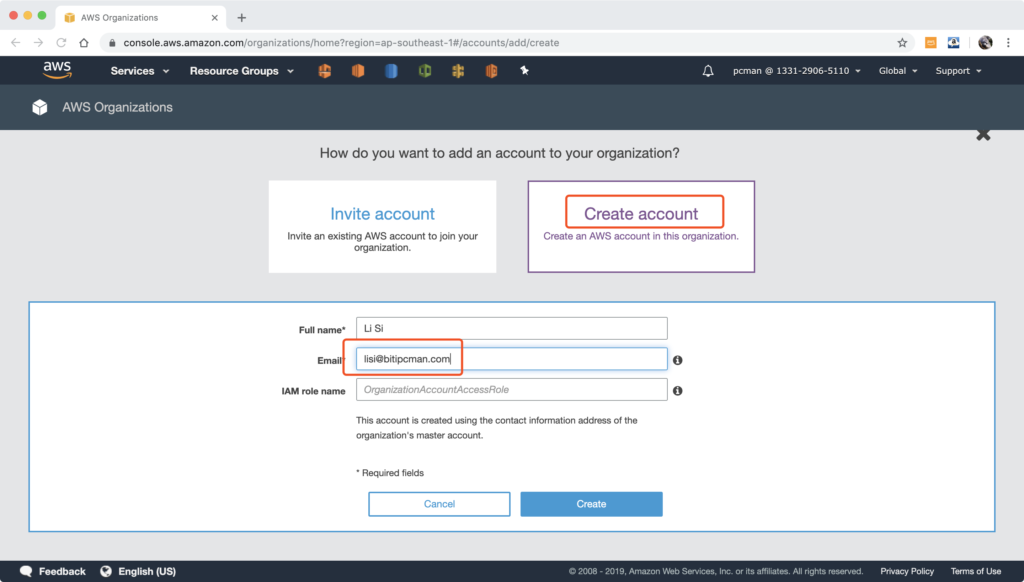Open the Support dropdown

958,71
